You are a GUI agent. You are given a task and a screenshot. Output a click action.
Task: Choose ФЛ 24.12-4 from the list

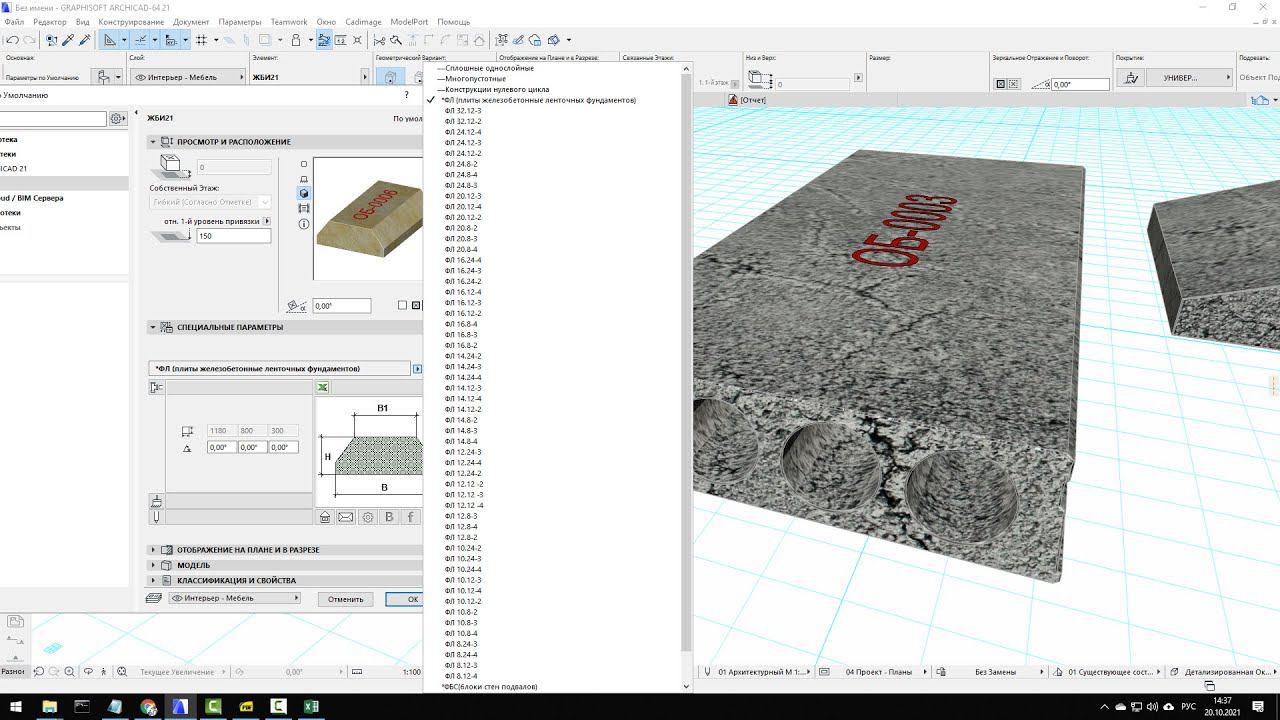[x=463, y=132]
